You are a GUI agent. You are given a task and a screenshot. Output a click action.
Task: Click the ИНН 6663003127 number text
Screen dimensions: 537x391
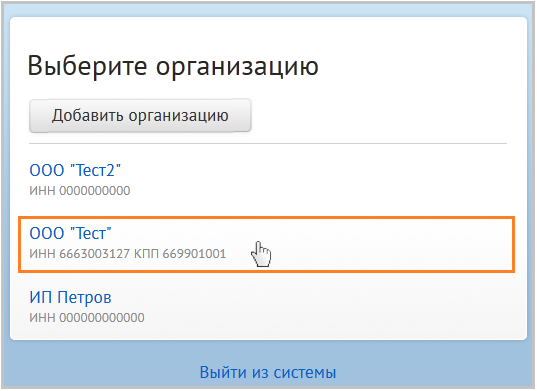point(80,254)
